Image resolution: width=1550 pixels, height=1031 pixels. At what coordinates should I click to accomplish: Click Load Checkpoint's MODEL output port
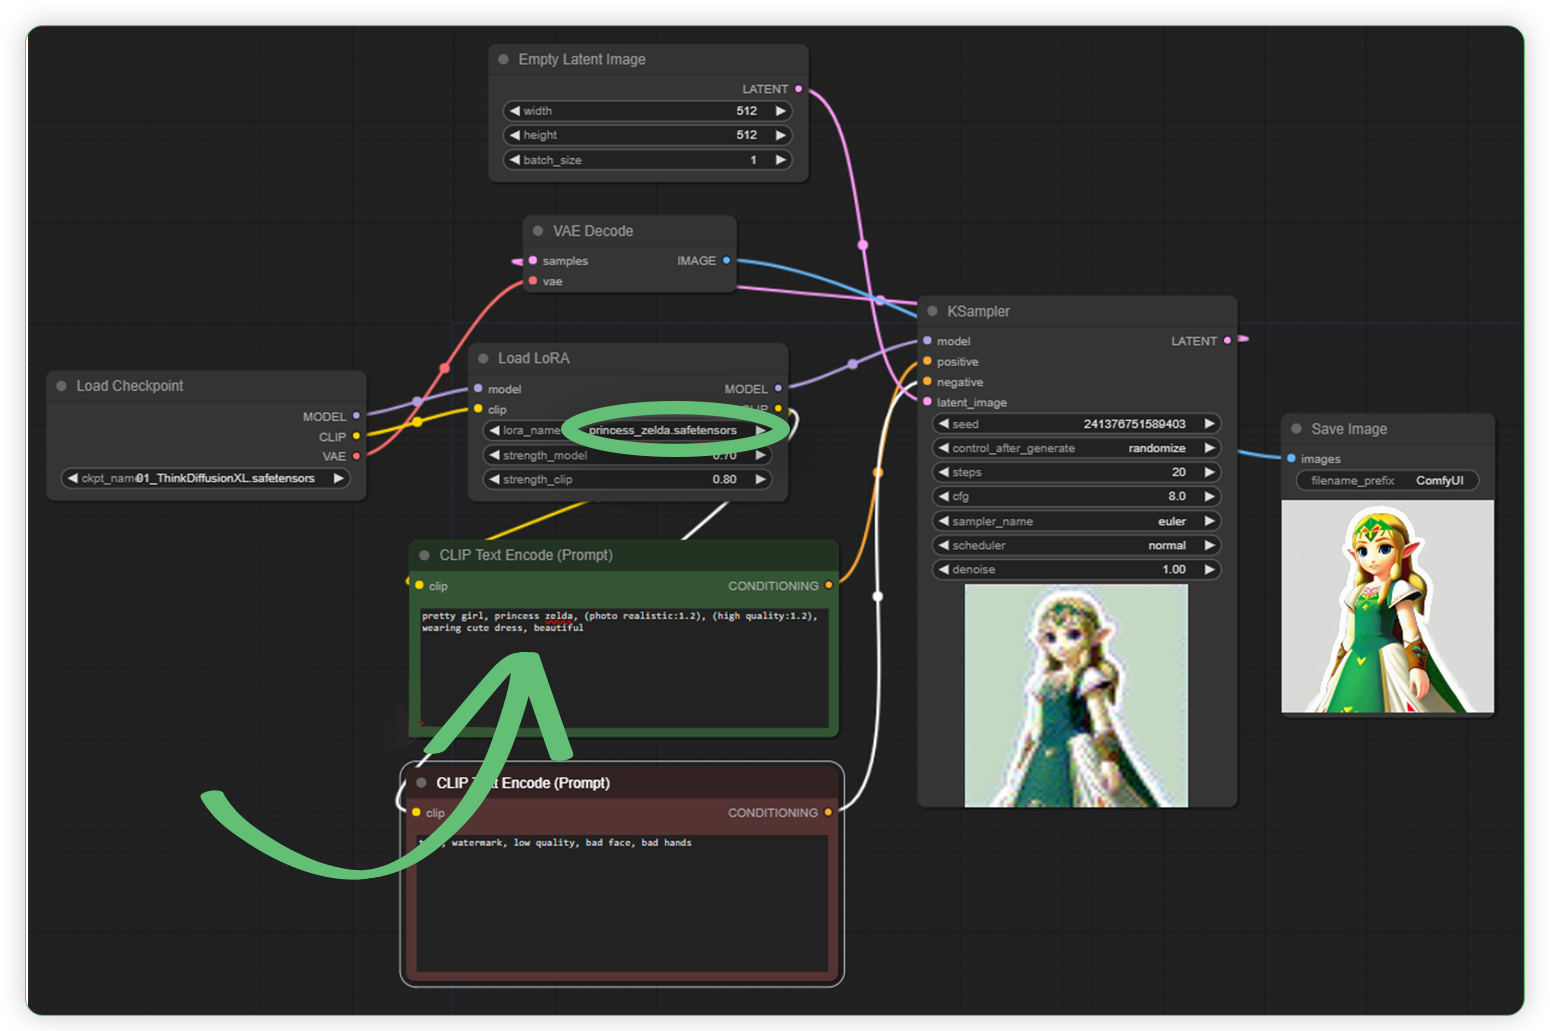coord(356,416)
